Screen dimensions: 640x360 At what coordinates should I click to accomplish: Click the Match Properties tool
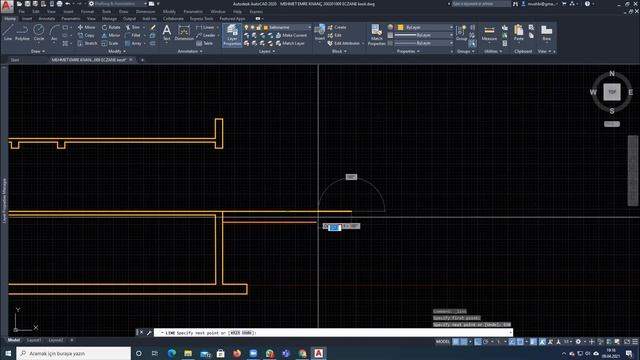(376, 35)
